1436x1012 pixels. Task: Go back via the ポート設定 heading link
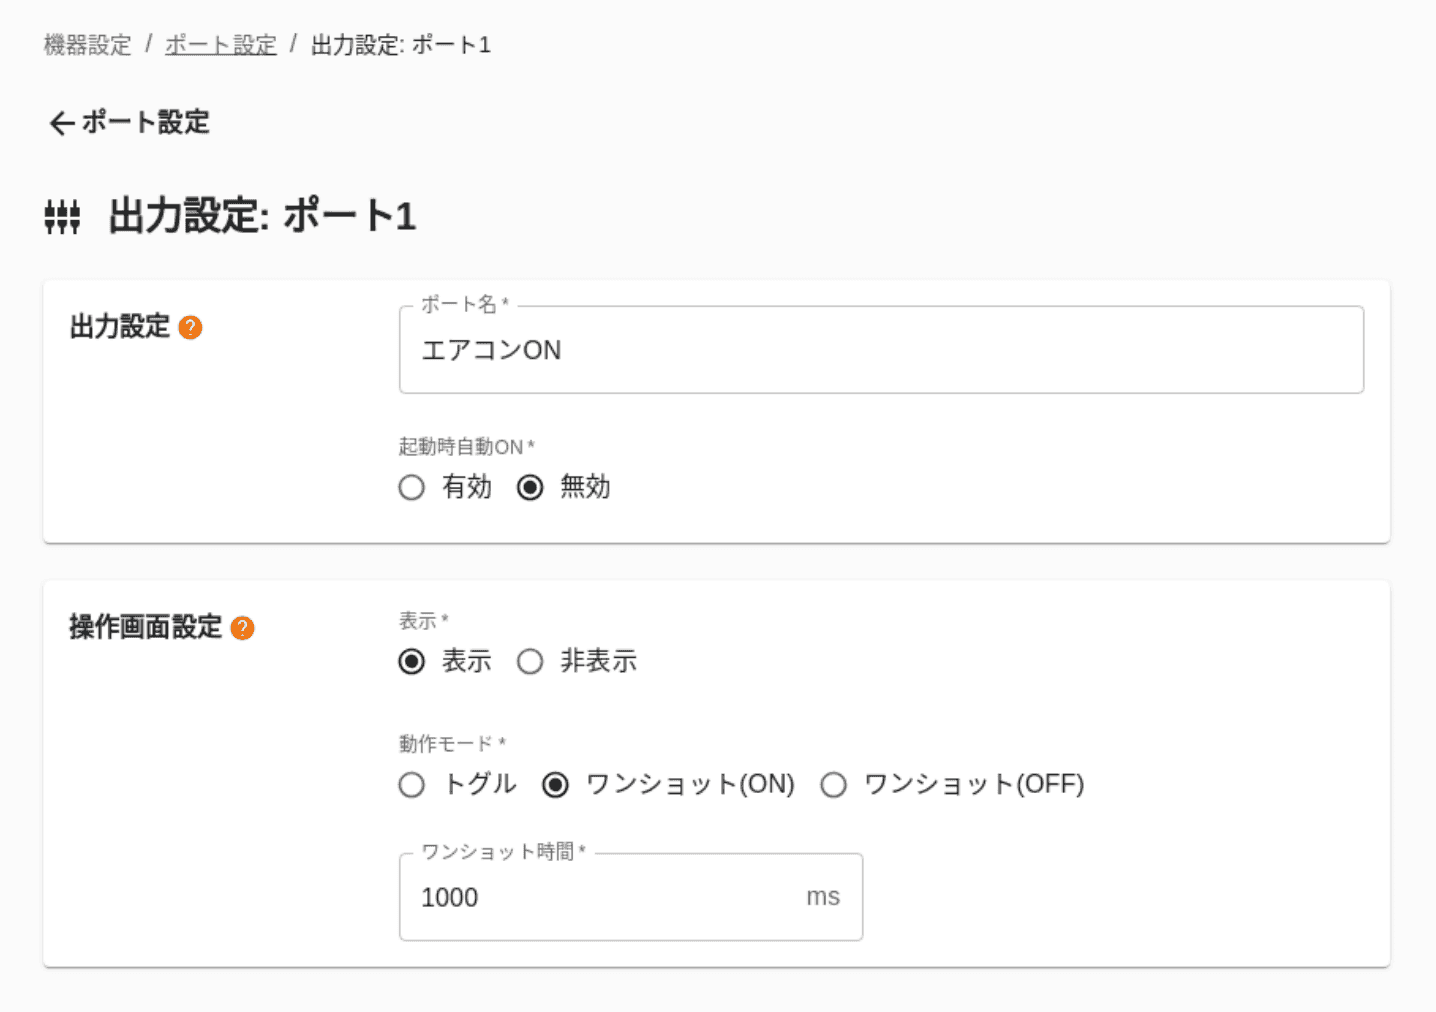(x=145, y=123)
